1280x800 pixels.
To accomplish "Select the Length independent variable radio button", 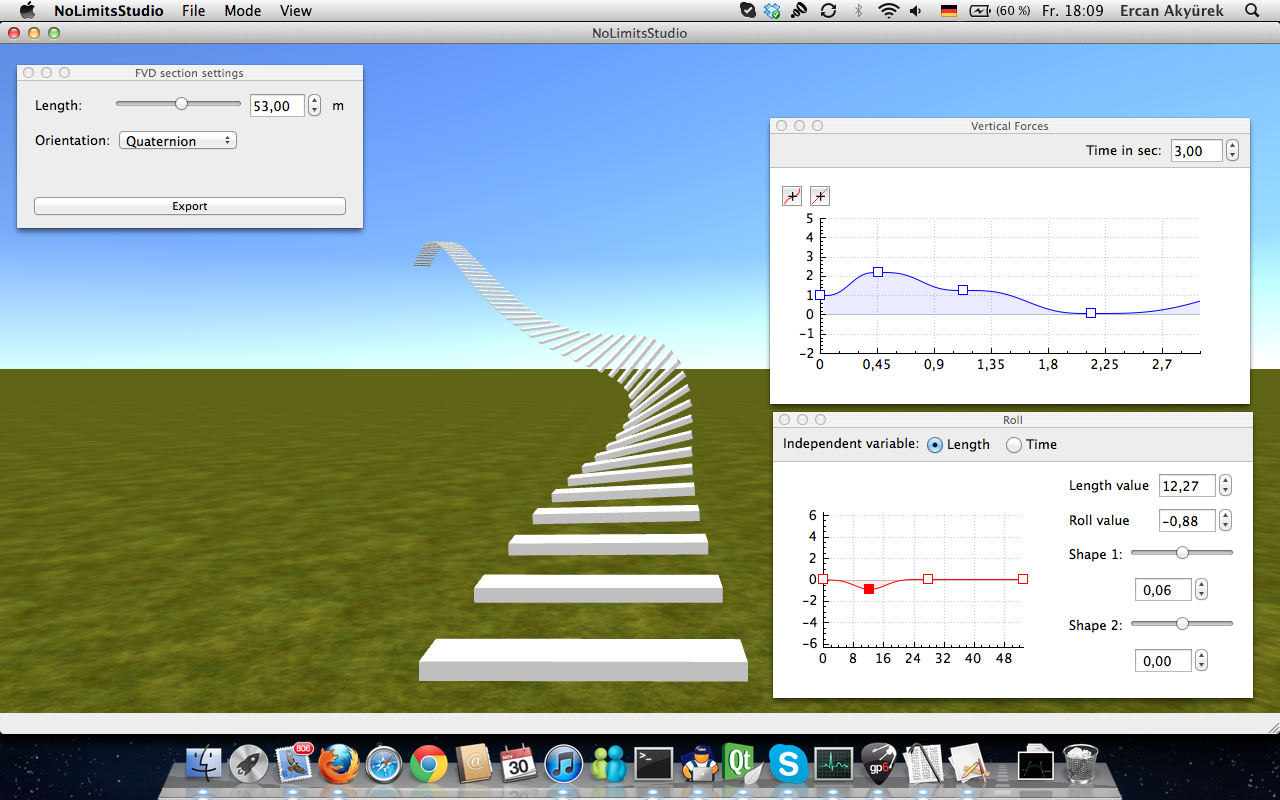I will (x=935, y=445).
